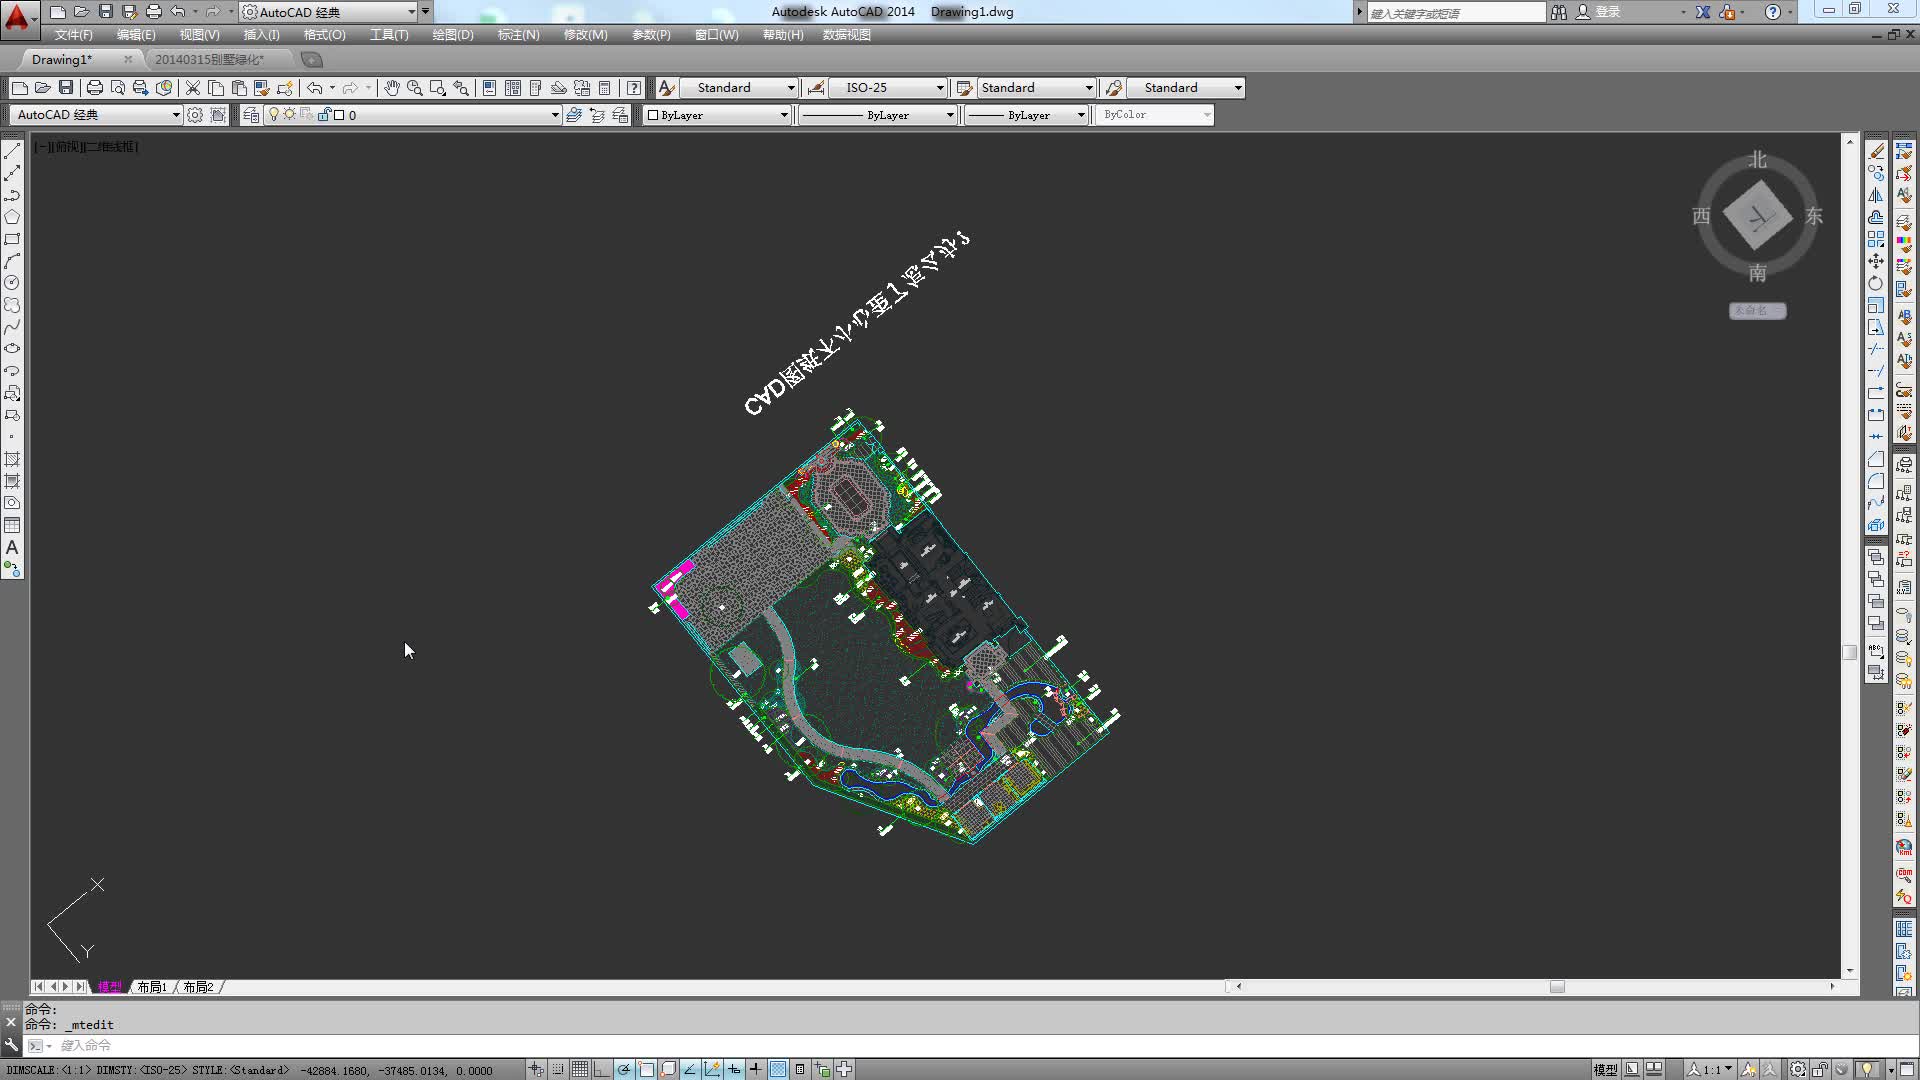Switch to the 布局1 layout tab

tap(152, 987)
